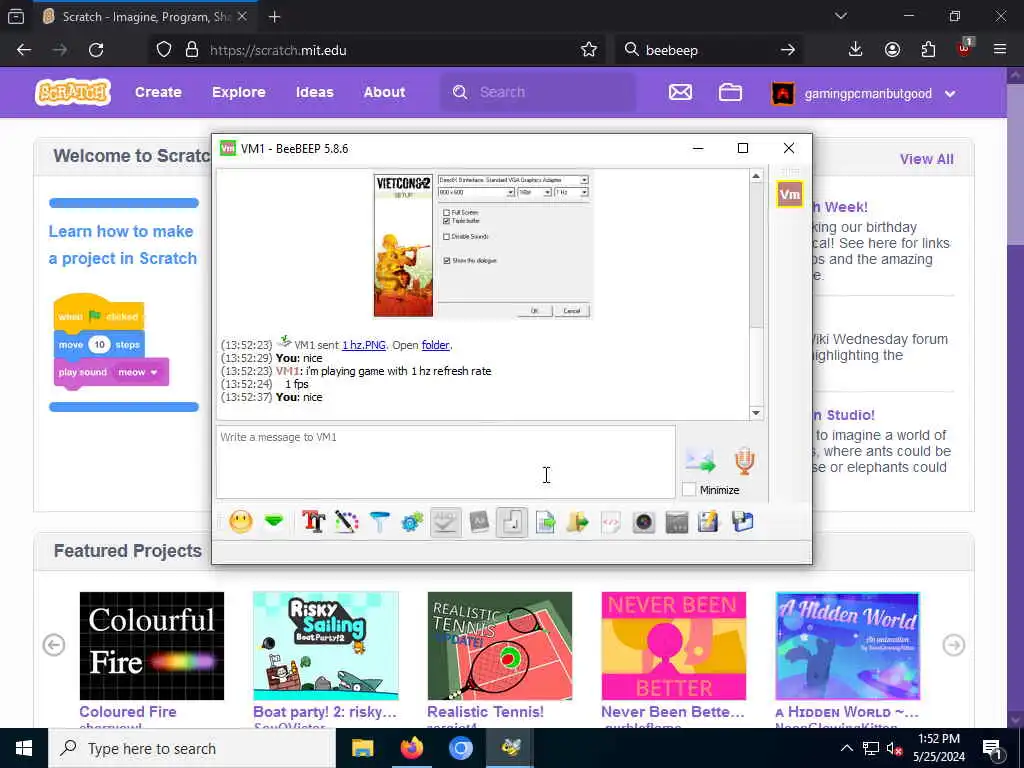Reload the current page
Image resolution: width=1024 pixels, height=768 pixels.
click(96, 50)
